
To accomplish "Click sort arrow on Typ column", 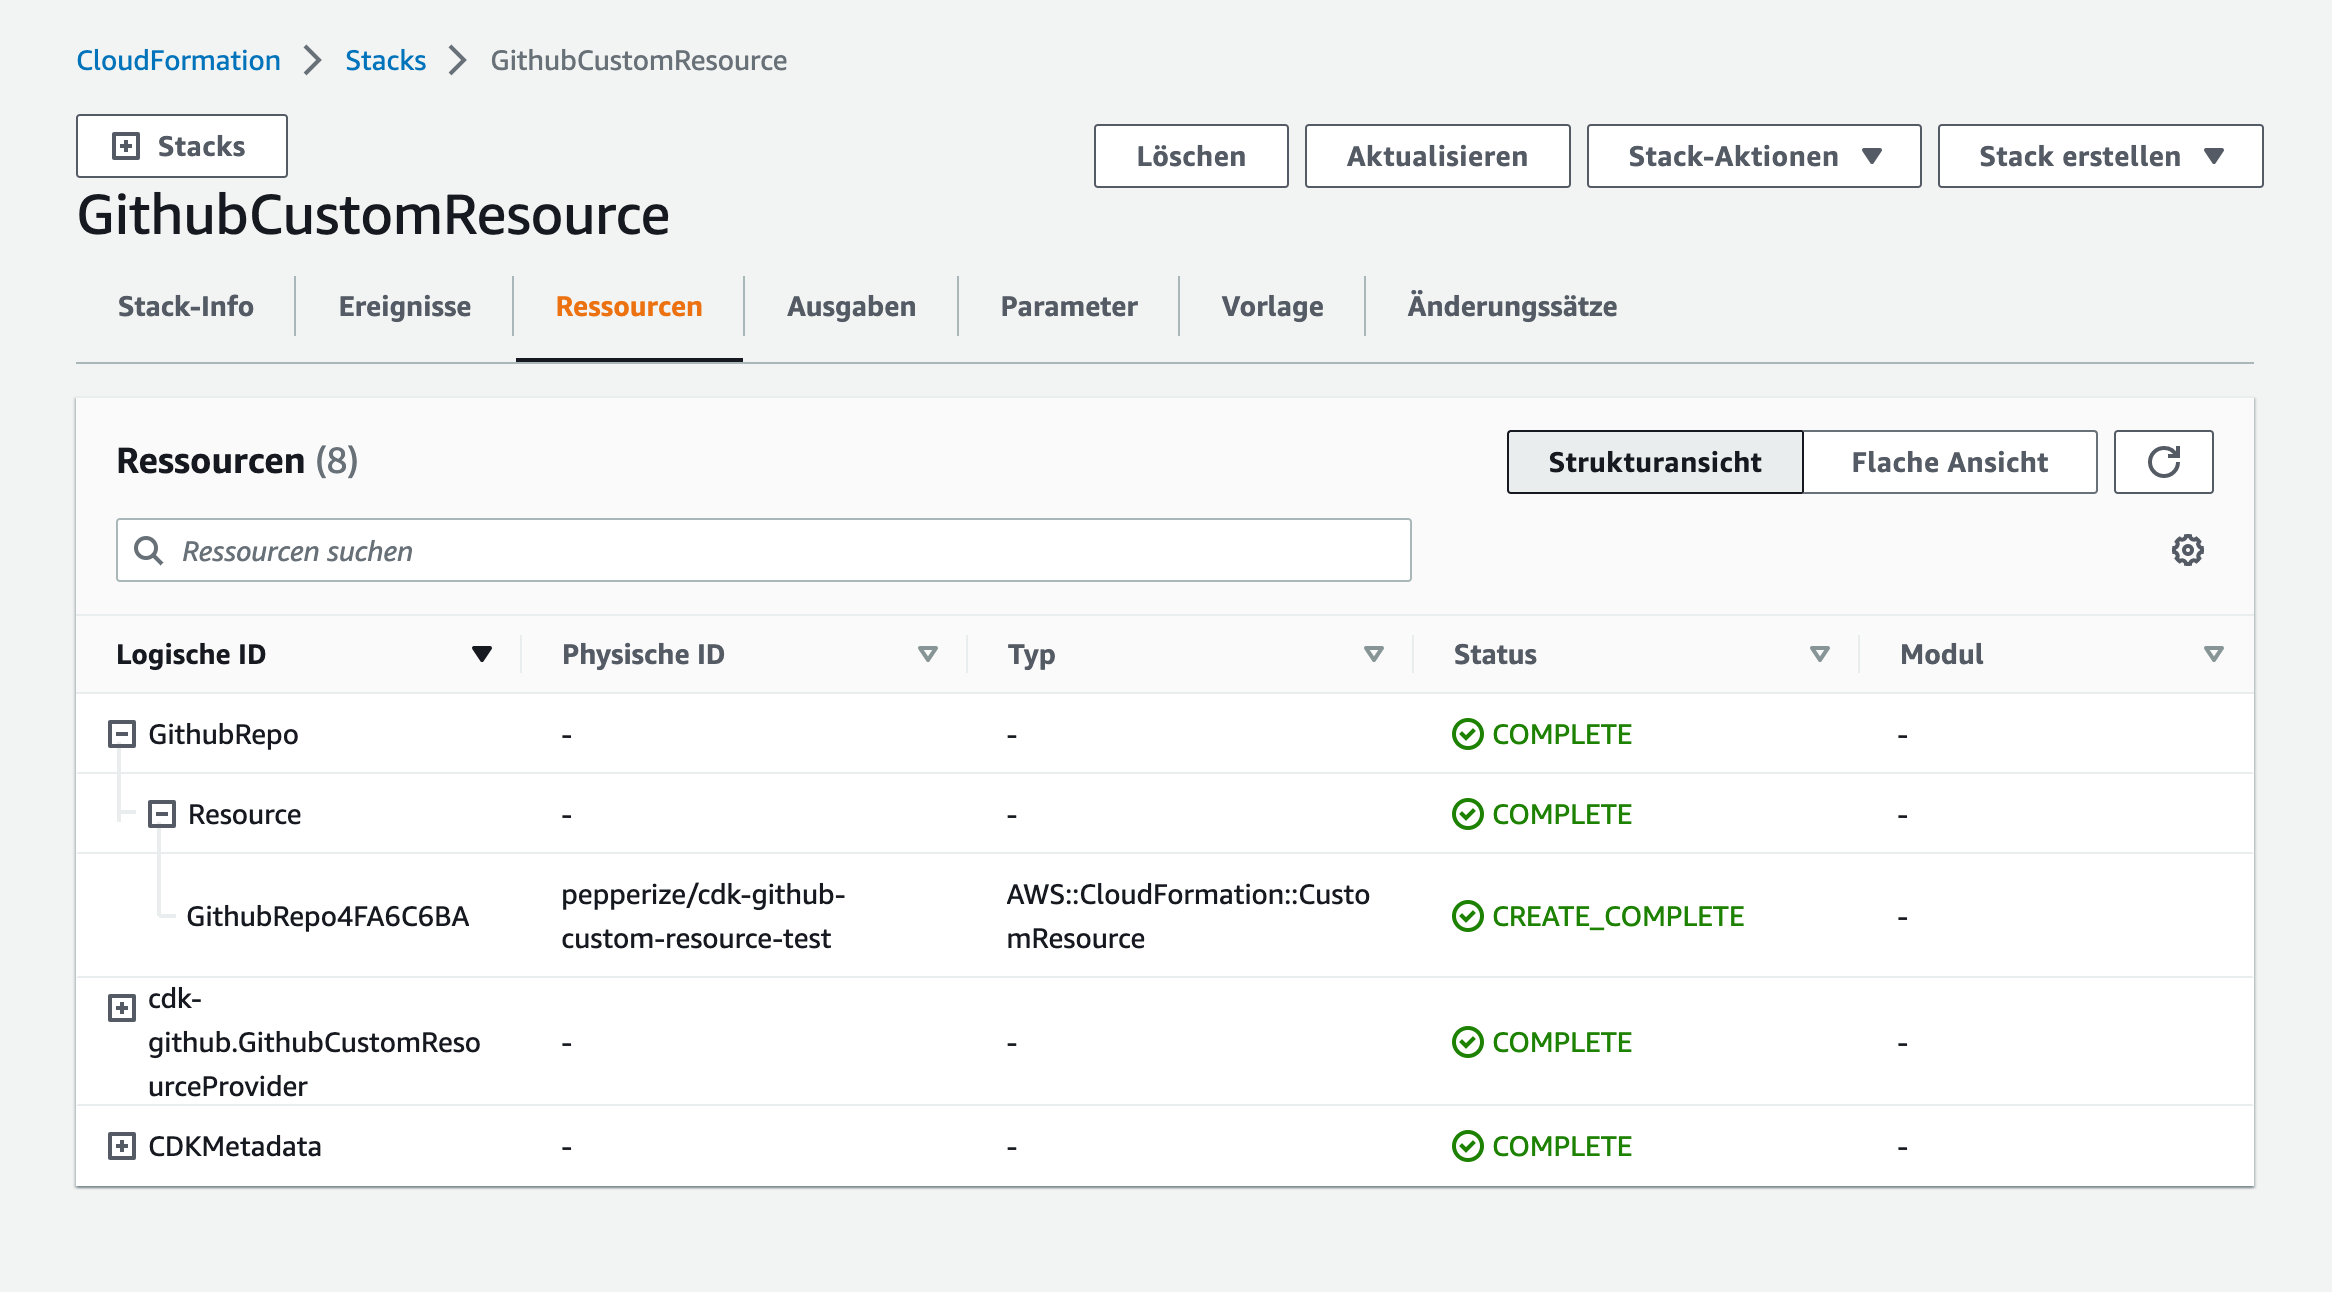I will pos(1373,654).
